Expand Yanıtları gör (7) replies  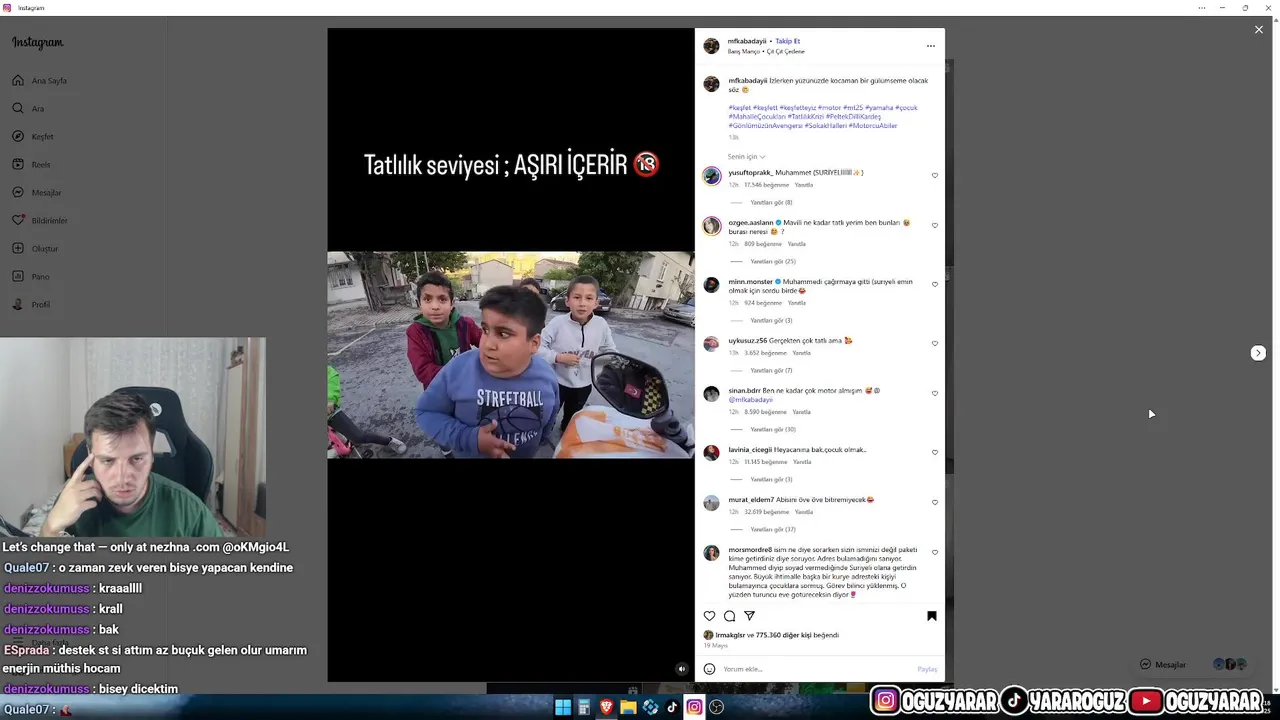pyautogui.click(x=771, y=370)
